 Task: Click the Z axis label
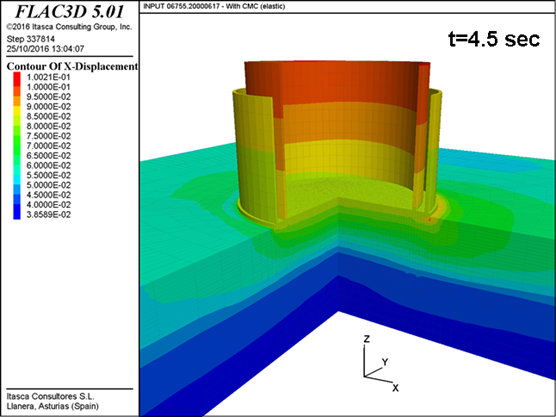click(367, 339)
